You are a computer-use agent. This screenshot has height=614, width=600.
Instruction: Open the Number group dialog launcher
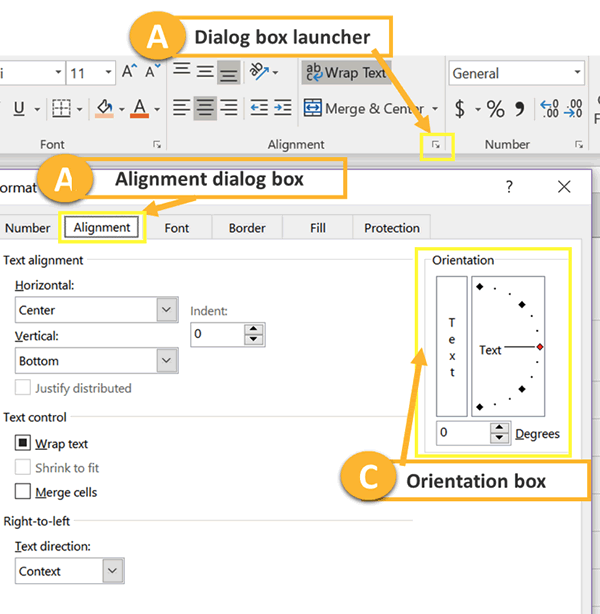pos(579,145)
